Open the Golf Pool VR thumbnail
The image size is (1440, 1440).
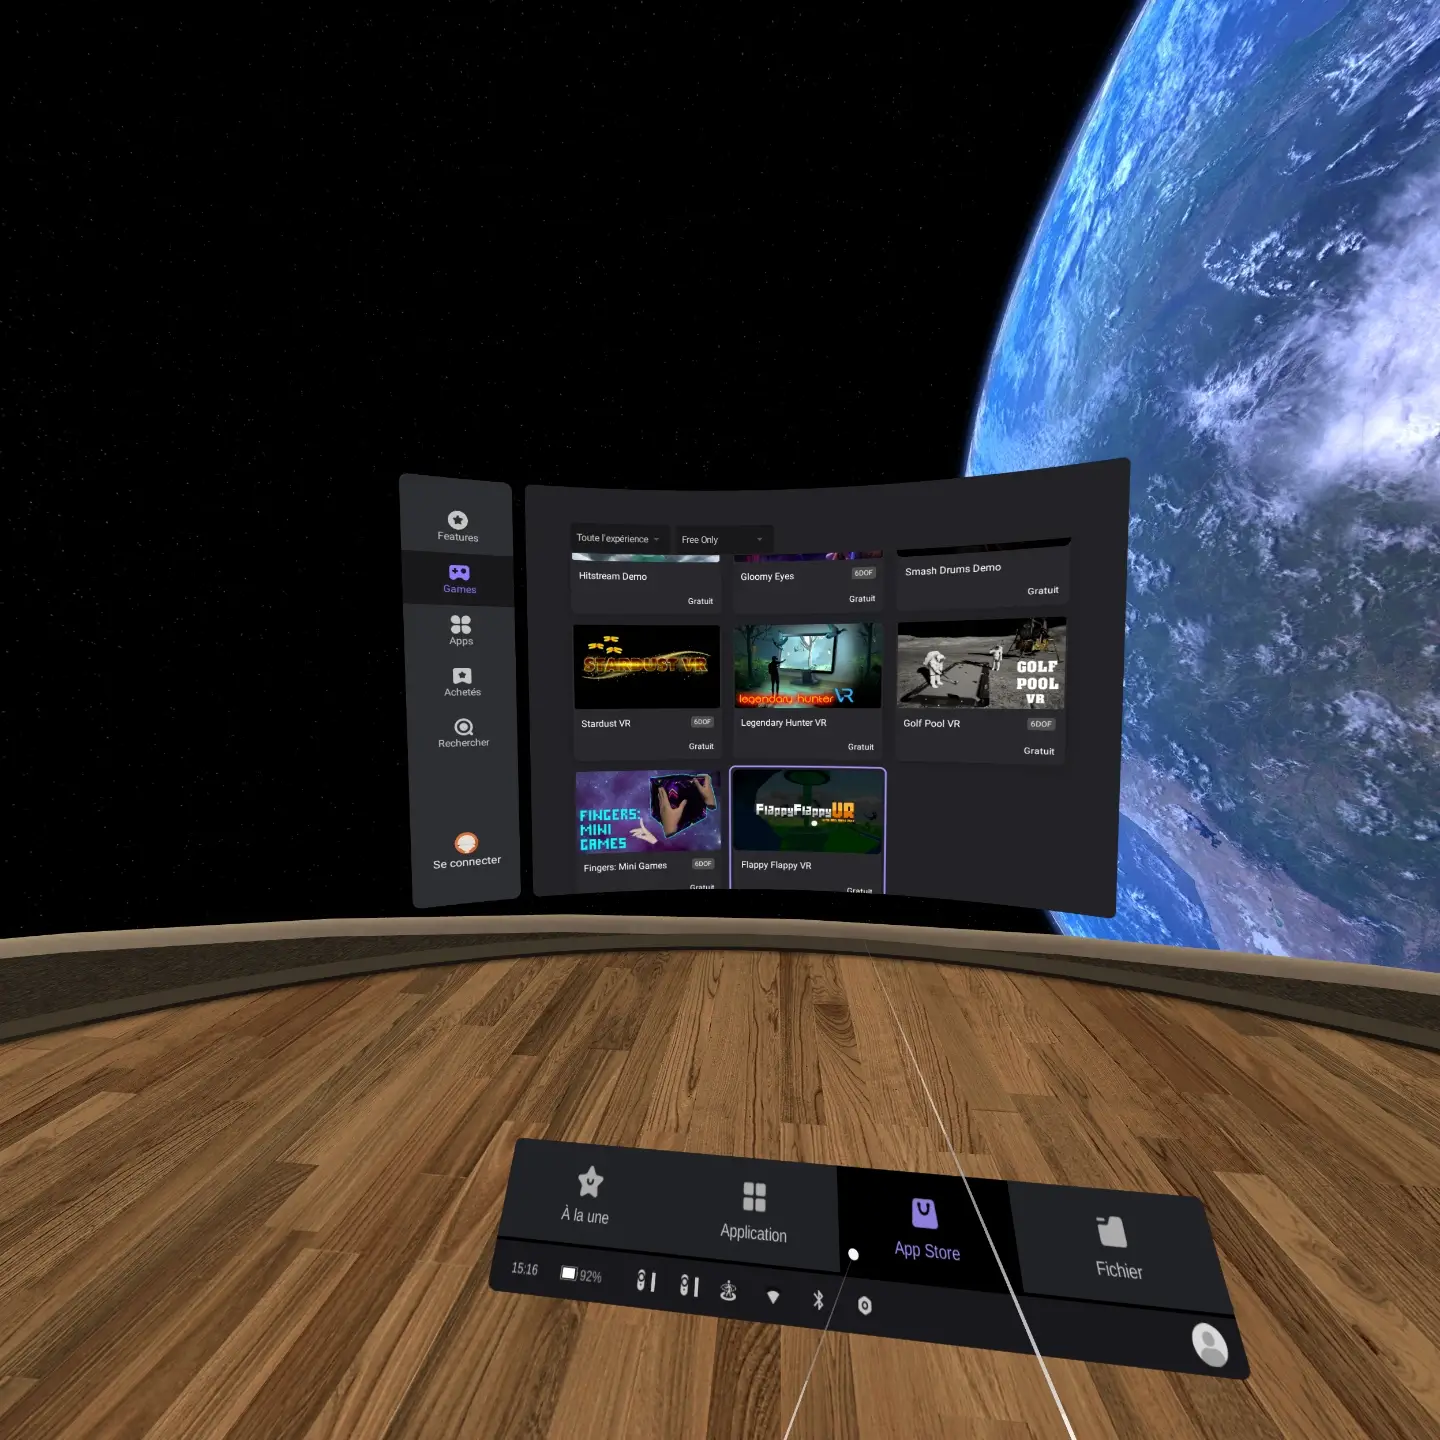point(981,663)
